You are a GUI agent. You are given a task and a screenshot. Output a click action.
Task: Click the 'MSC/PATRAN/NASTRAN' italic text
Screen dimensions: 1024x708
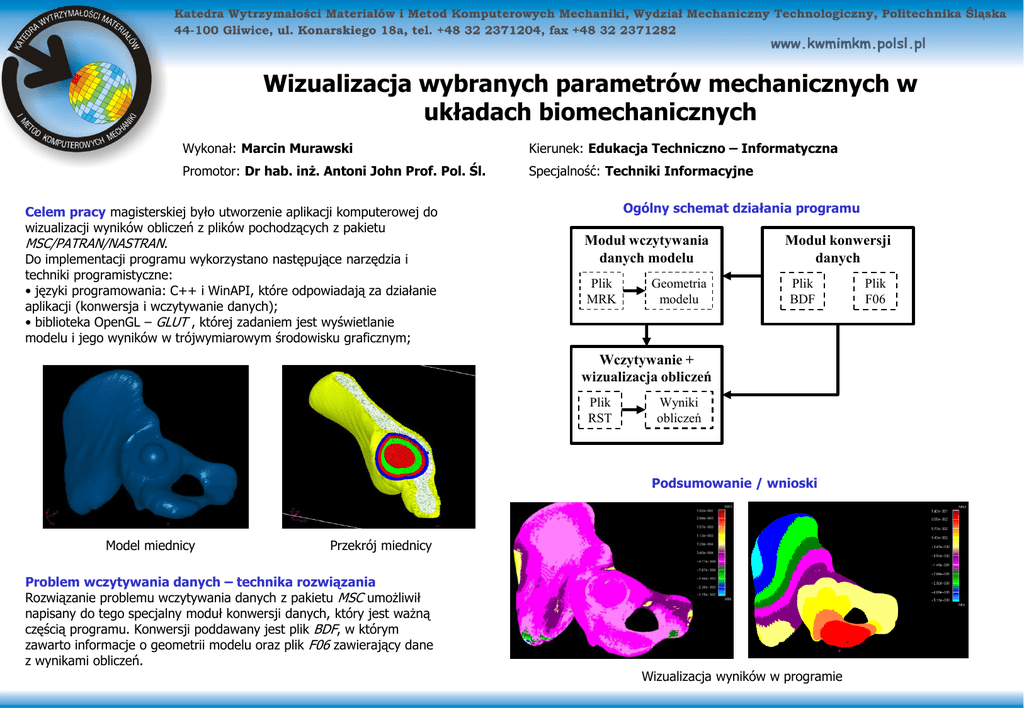96,243
